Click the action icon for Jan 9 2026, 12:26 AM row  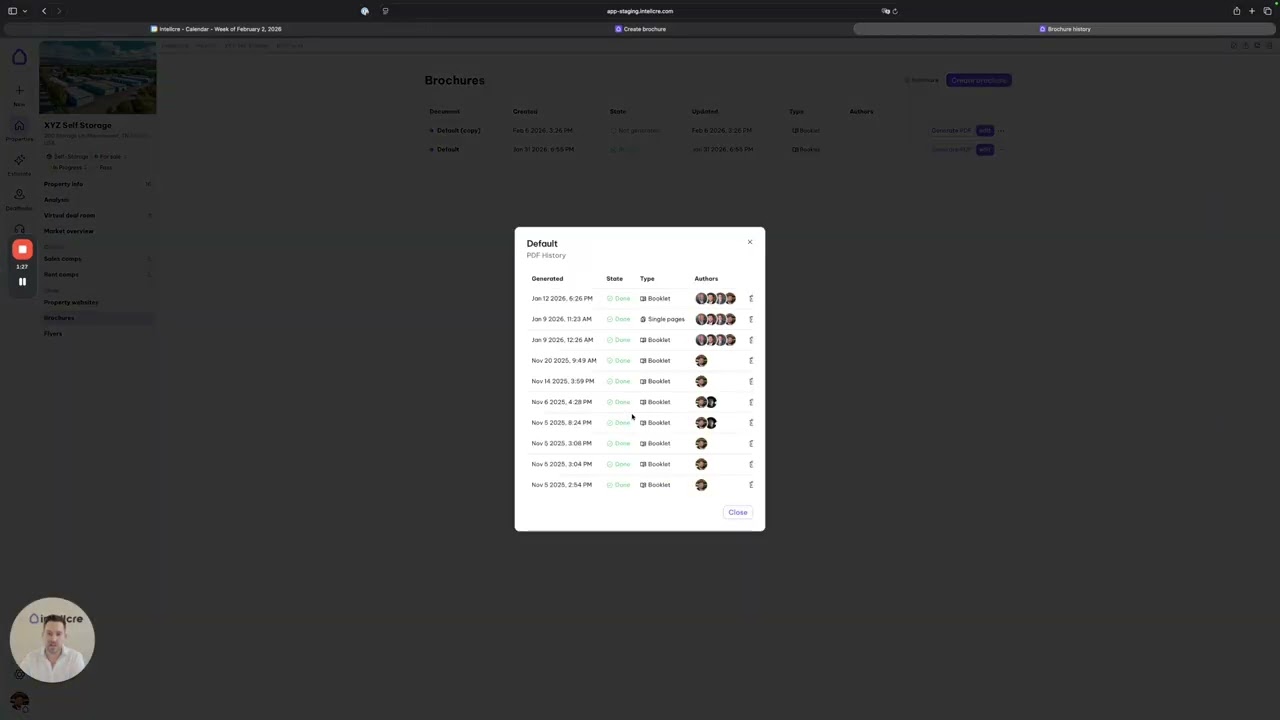click(x=751, y=340)
